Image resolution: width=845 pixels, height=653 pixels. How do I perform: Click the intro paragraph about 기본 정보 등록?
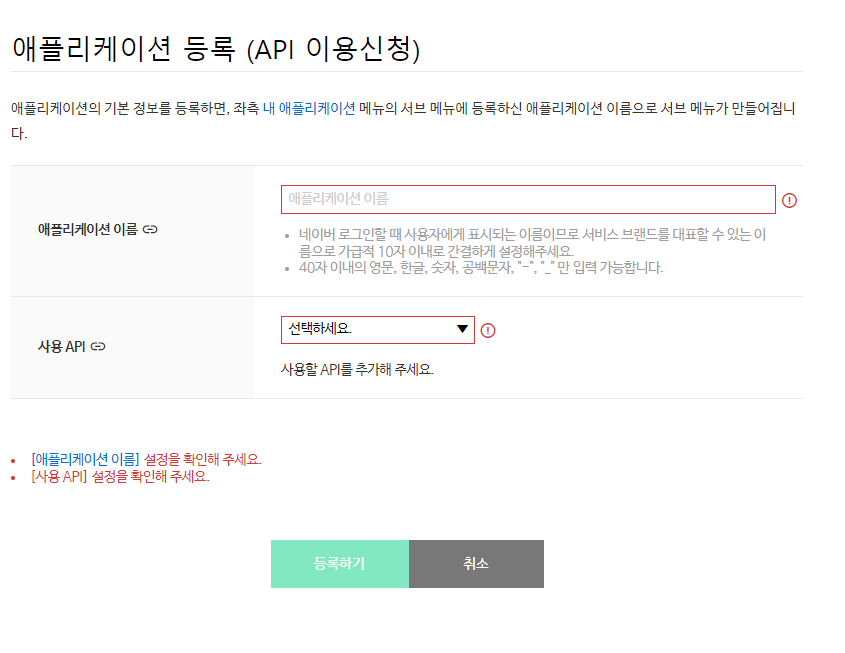(x=403, y=121)
